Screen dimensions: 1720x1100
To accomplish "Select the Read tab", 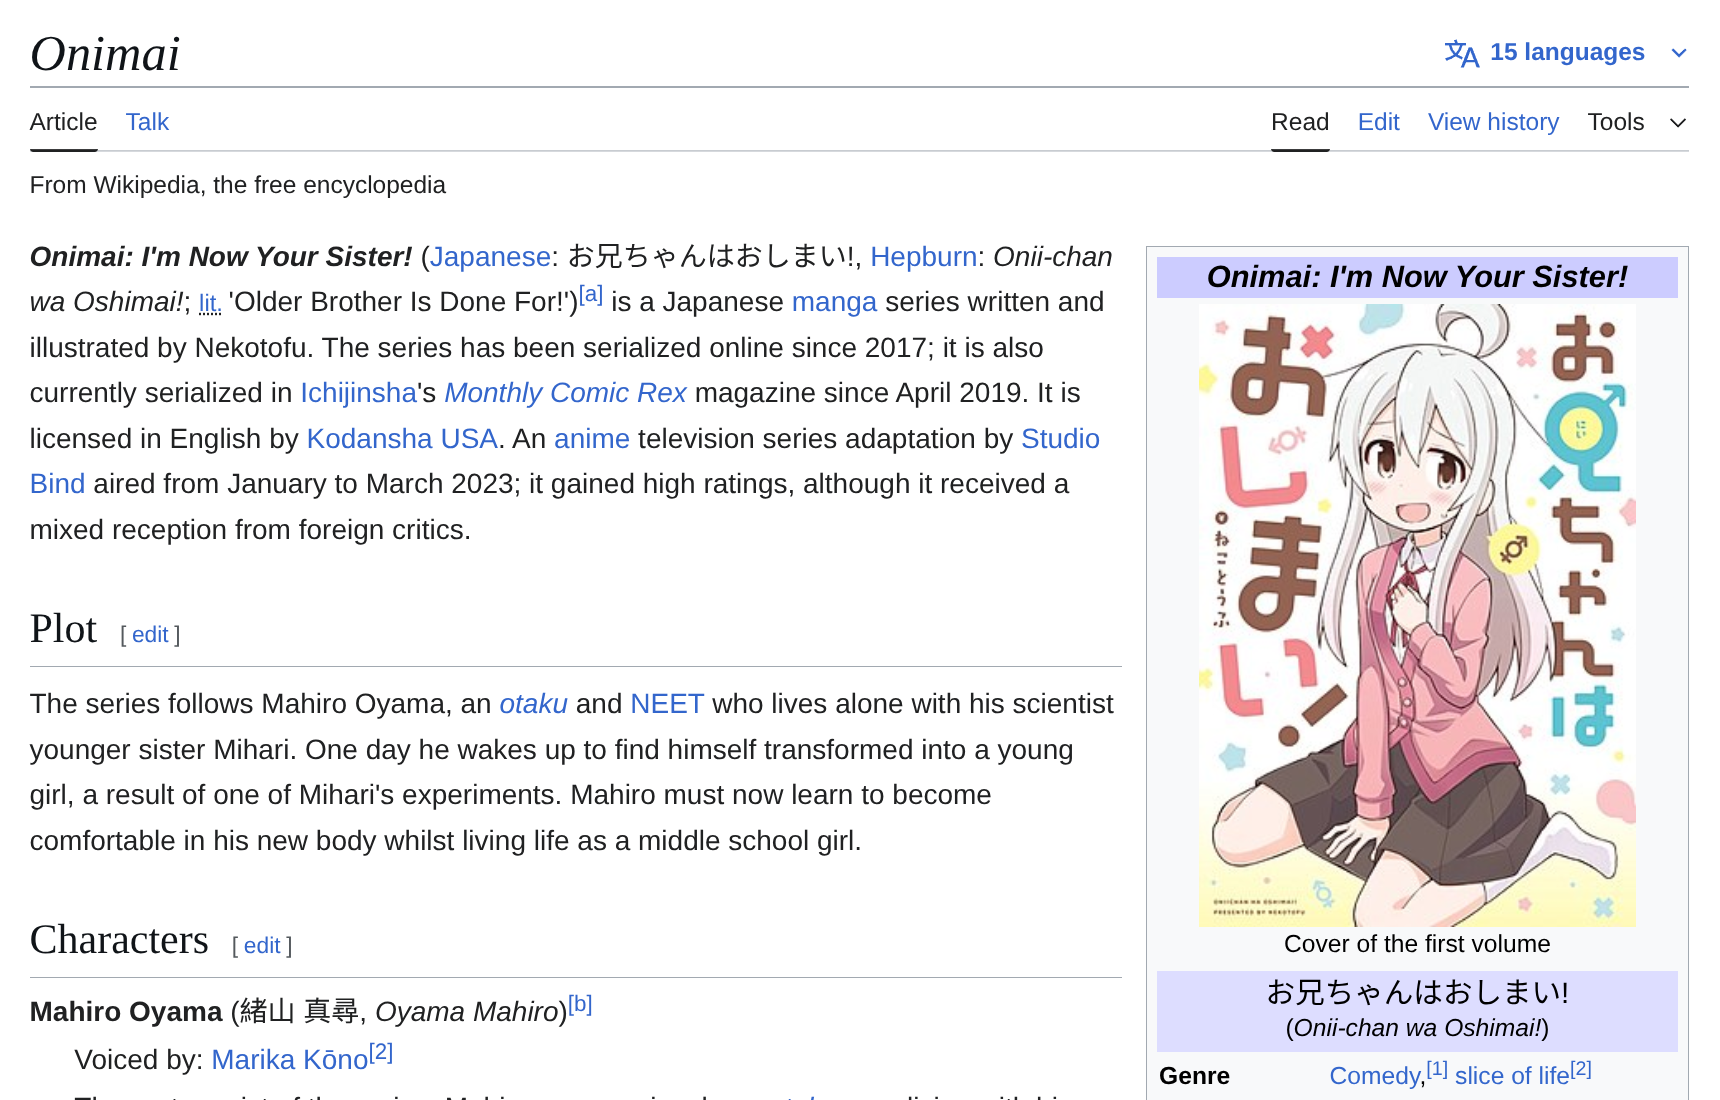I will (x=1299, y=122).
